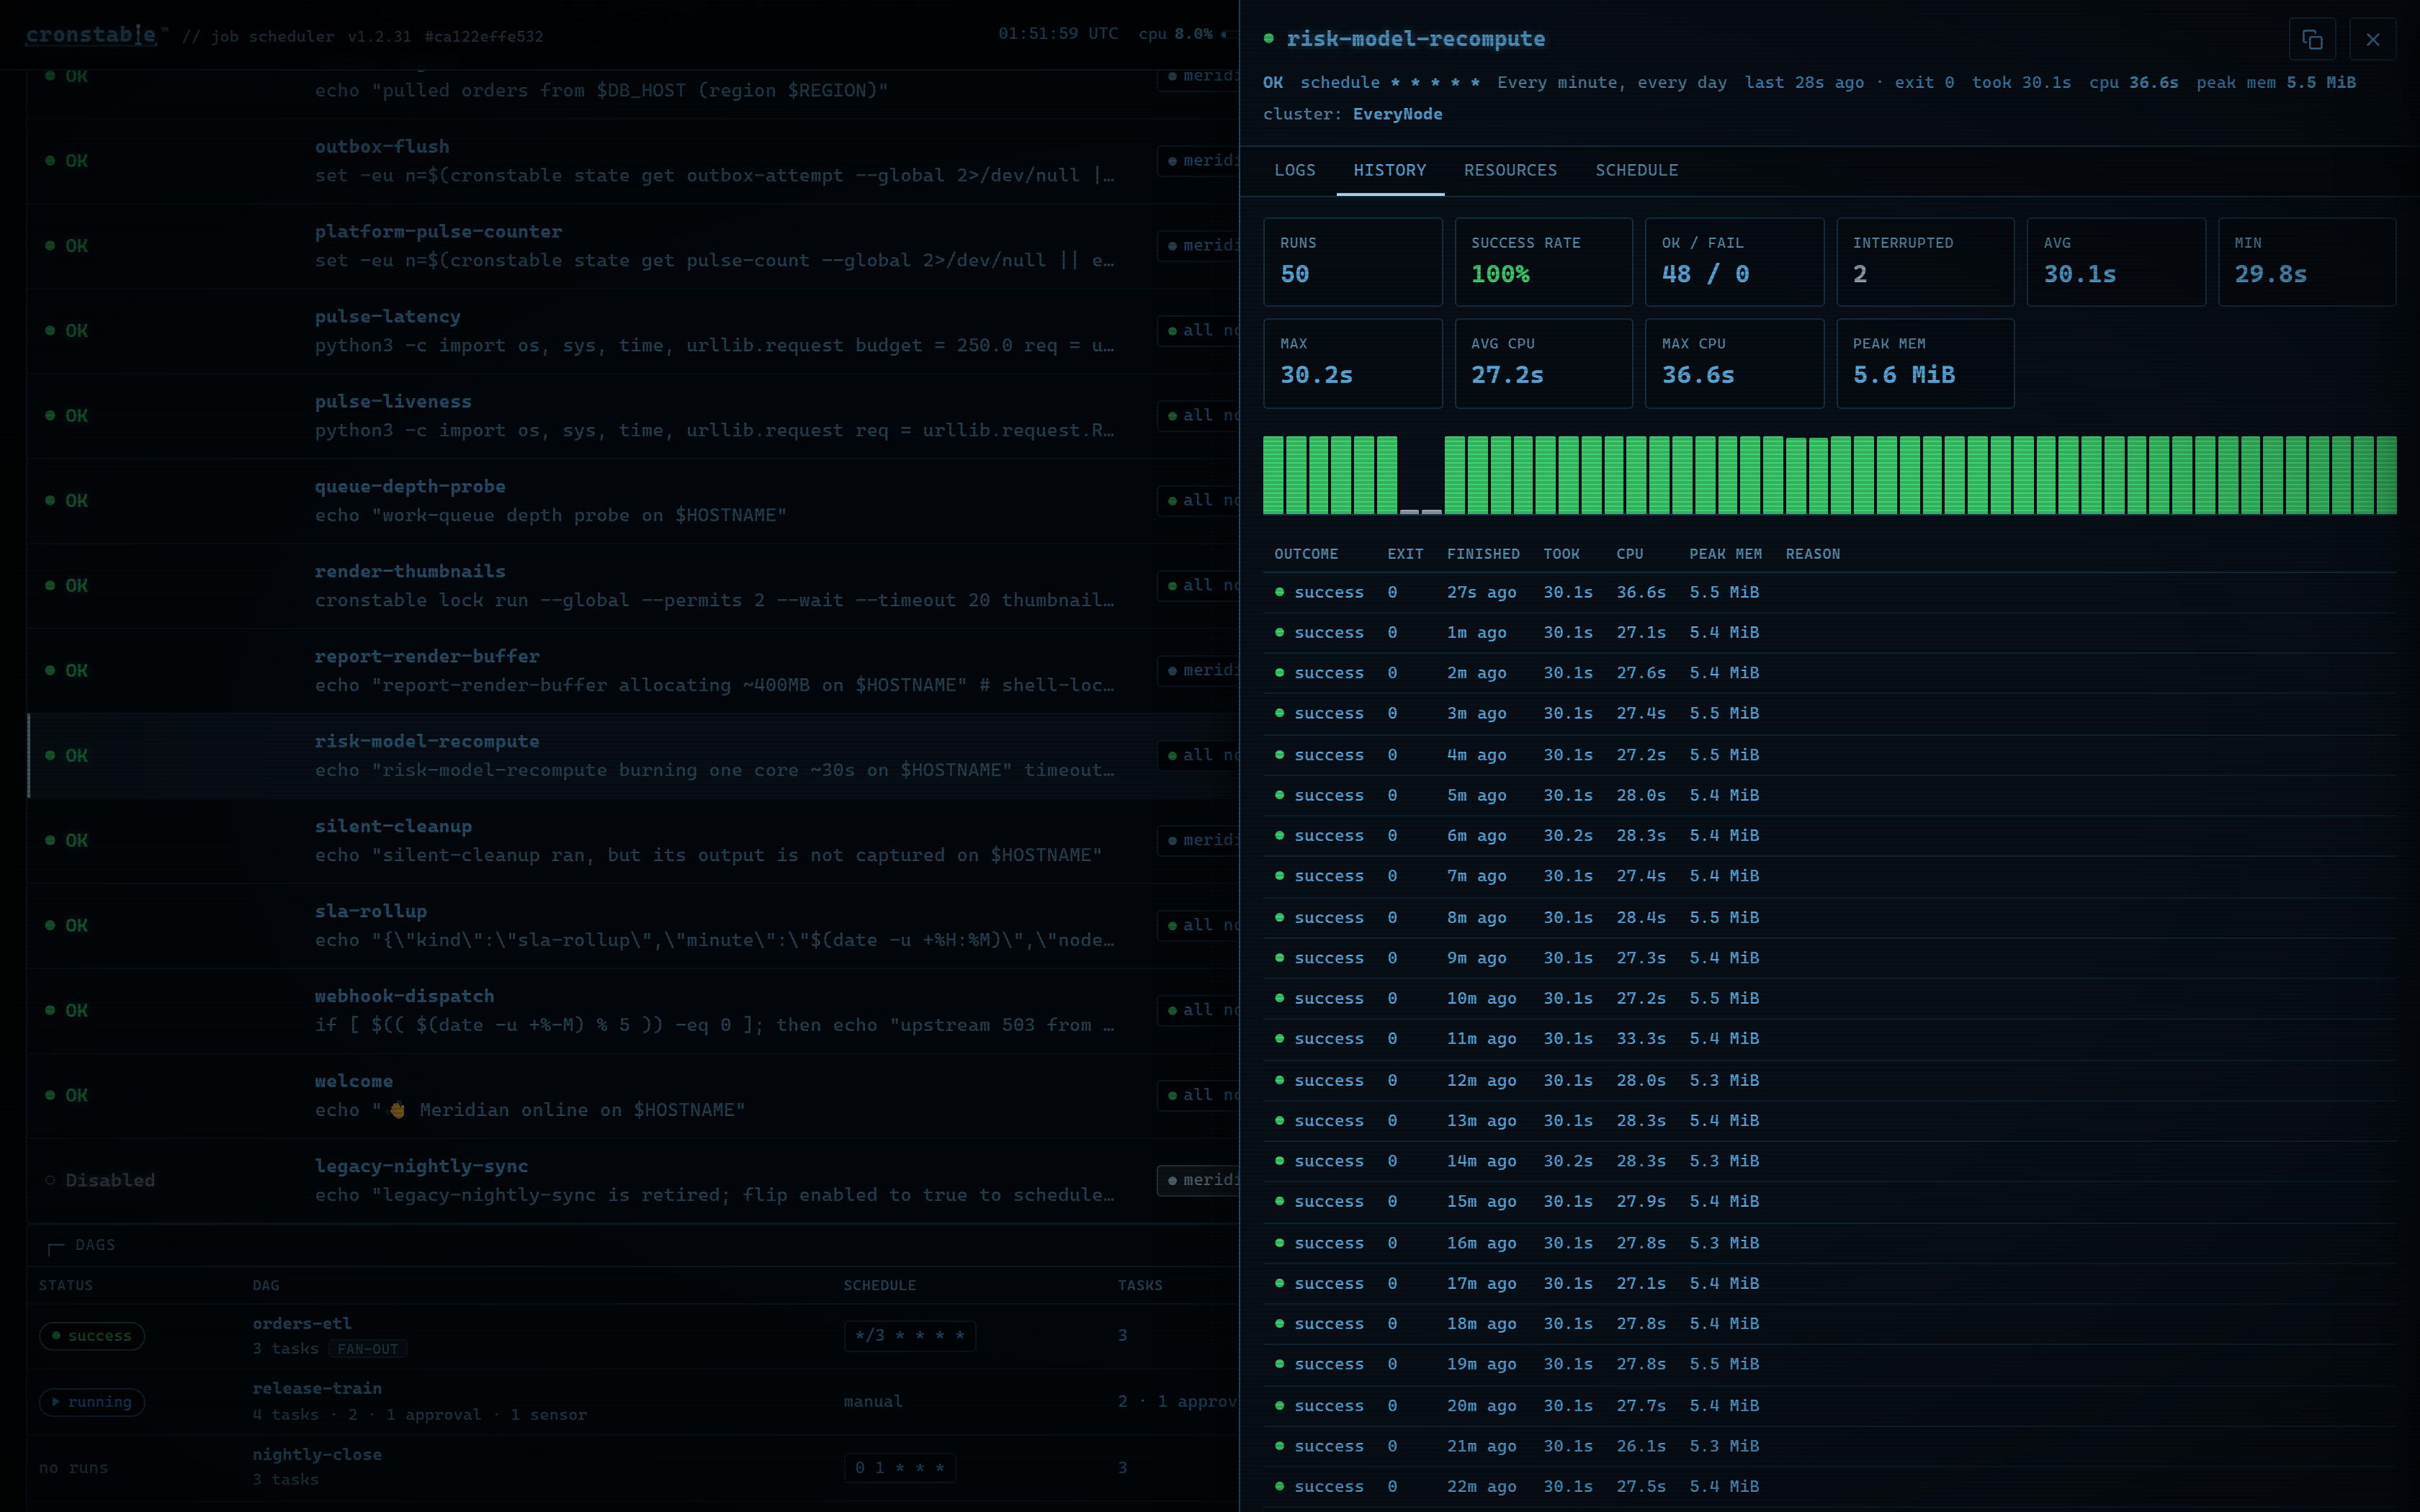This screenshot has height=1512, width=2420.
Task: Open the welcome job
Action: click(632, 1096)
